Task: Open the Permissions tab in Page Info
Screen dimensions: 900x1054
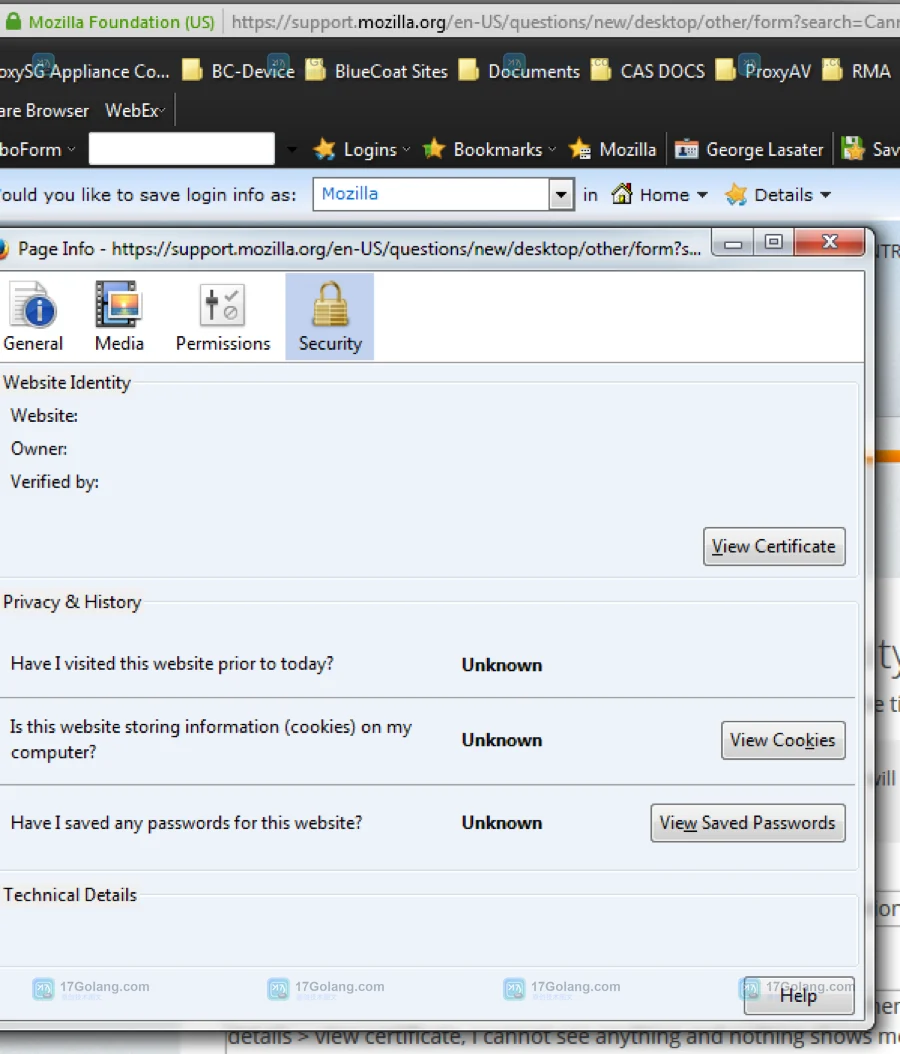Action: [222, 316]
